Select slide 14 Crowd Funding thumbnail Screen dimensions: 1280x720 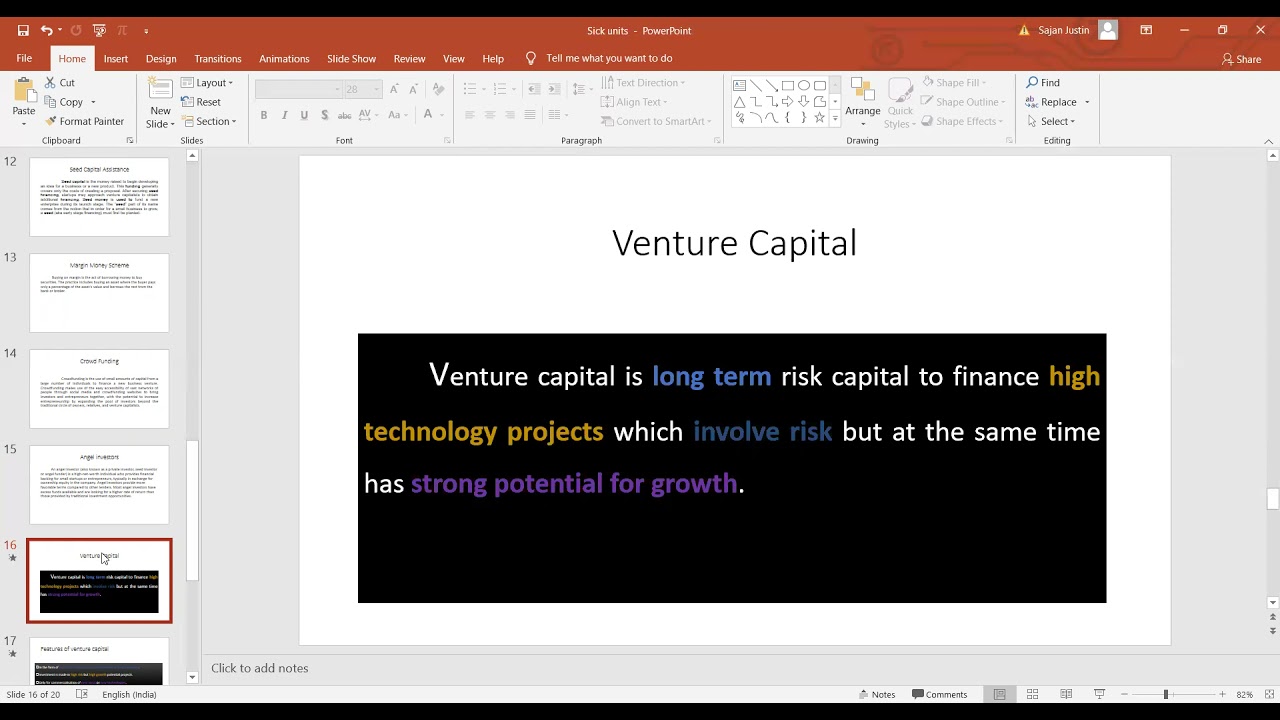(x=99, y=389)
